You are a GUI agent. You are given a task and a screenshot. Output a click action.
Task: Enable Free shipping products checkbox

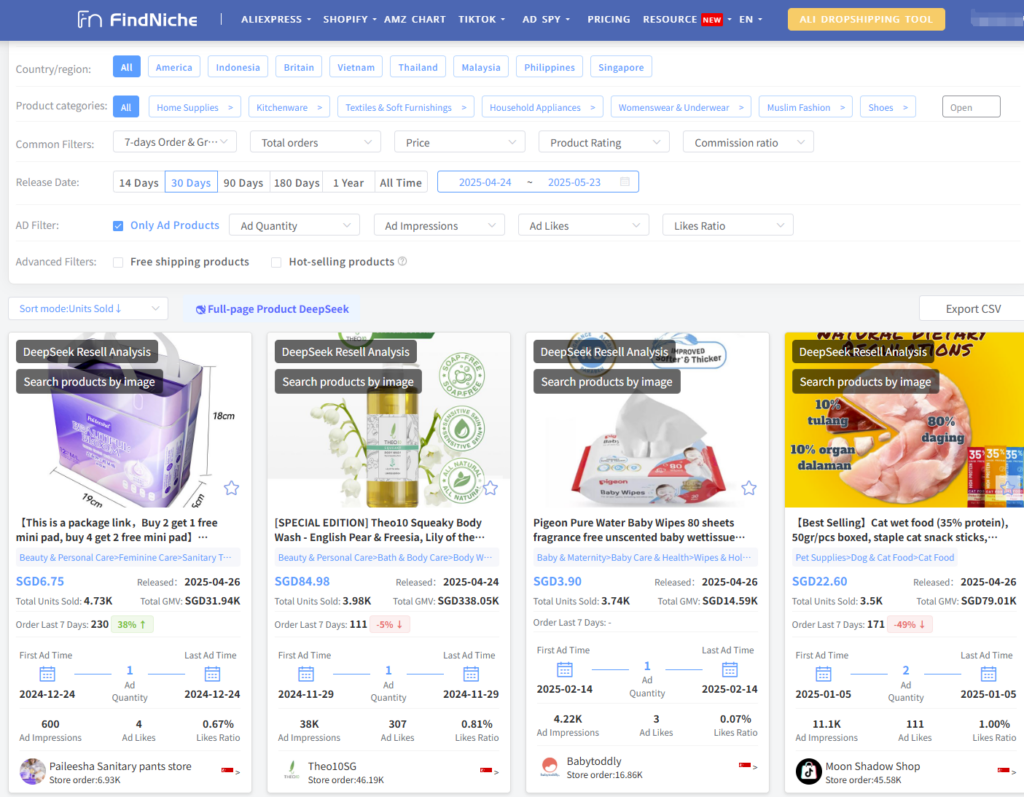118,262
